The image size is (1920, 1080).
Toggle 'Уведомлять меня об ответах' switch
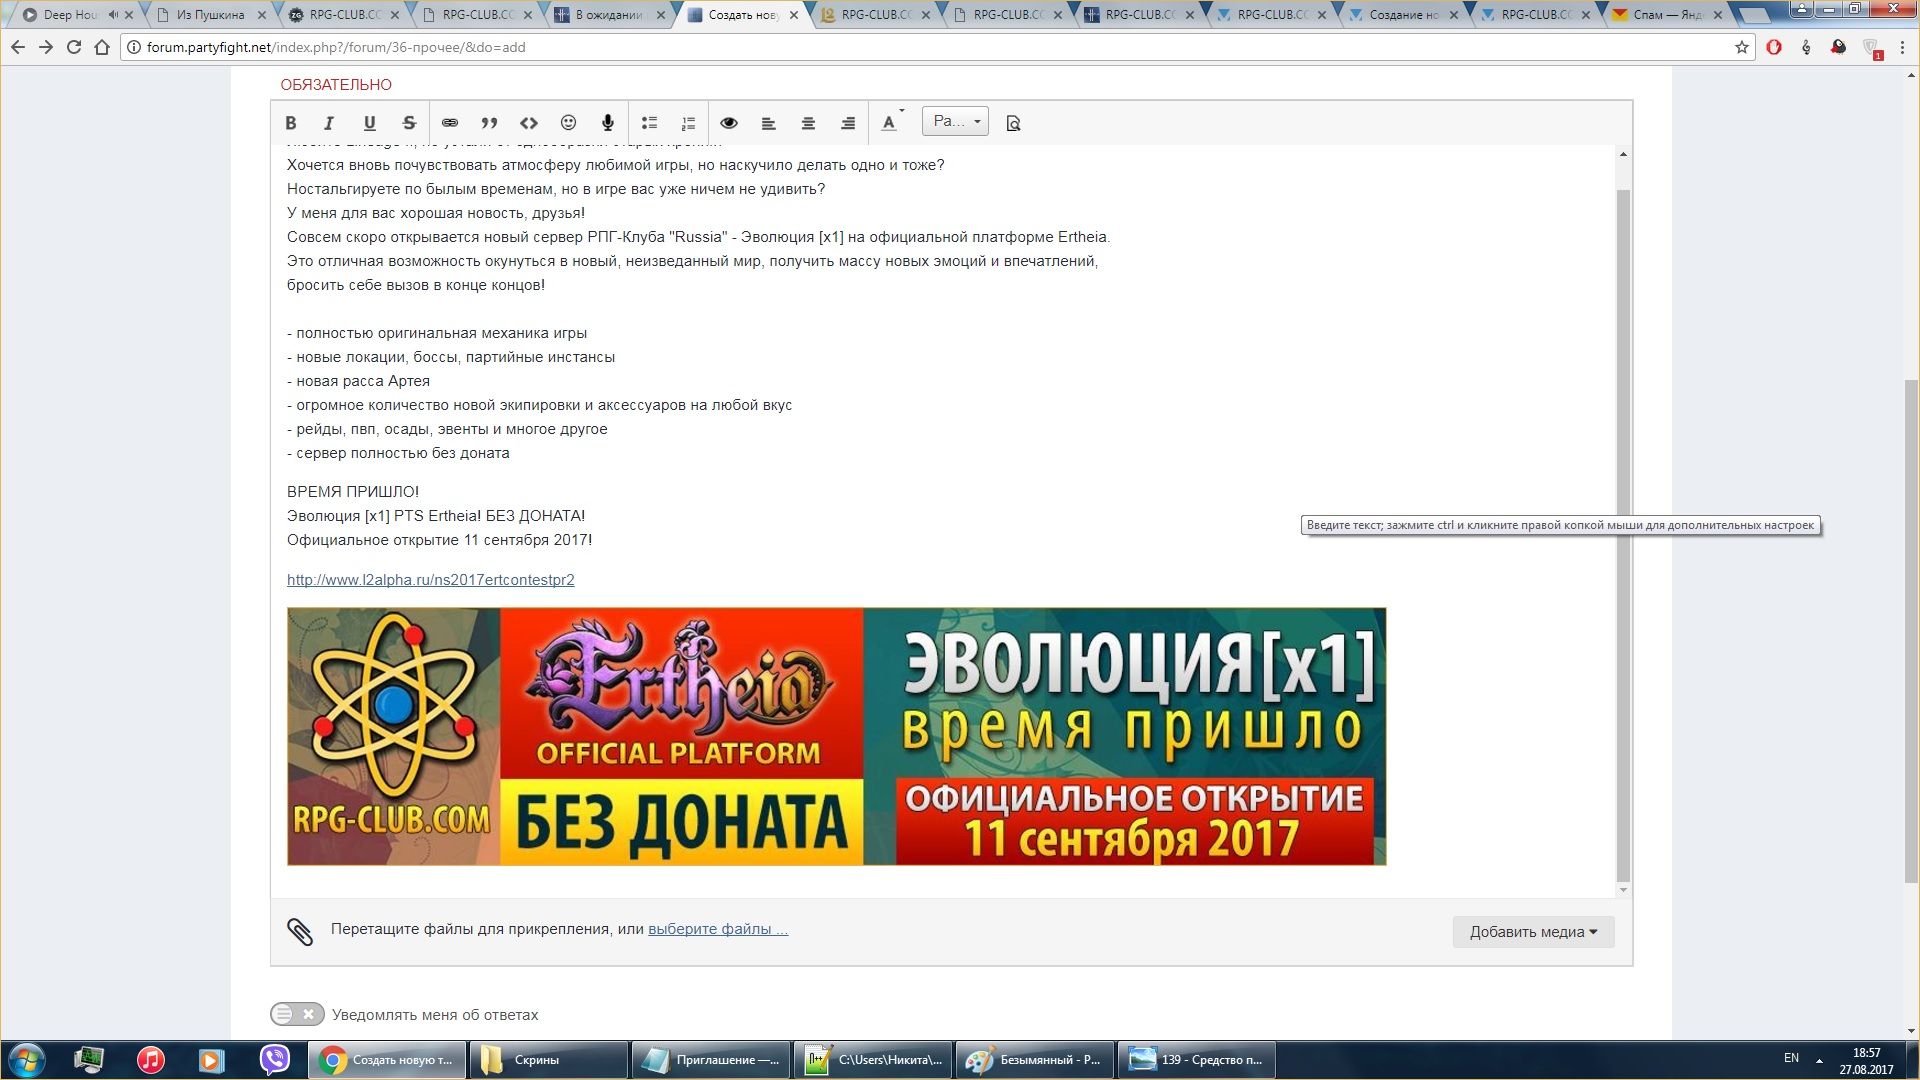297,1014
